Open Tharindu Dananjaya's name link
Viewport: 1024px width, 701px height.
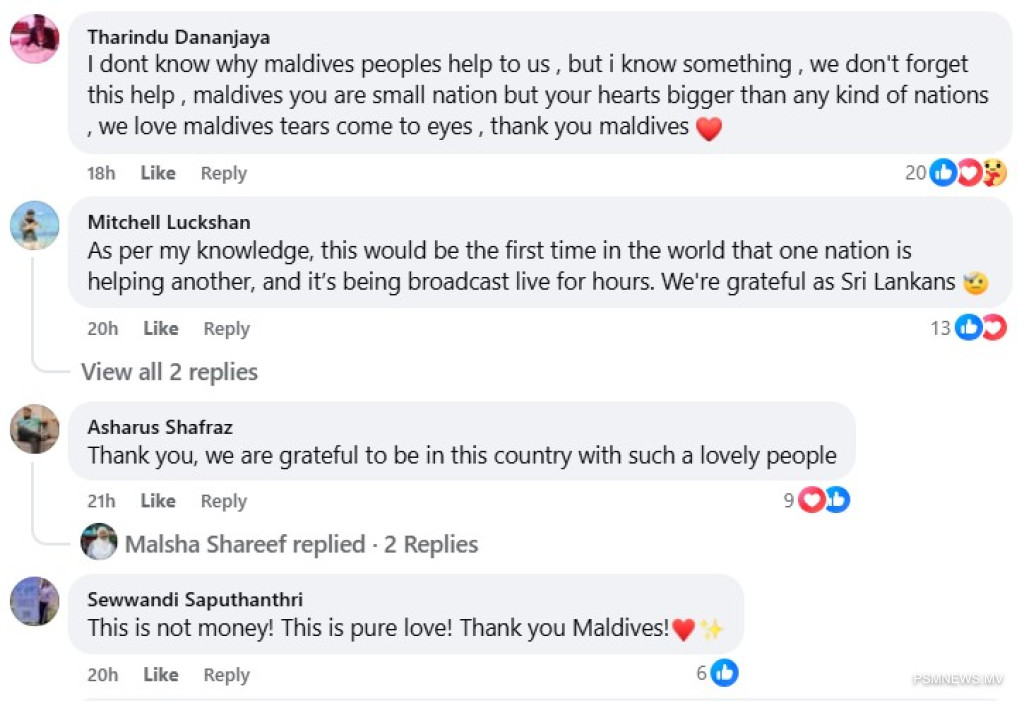click(x=179, y=37)
